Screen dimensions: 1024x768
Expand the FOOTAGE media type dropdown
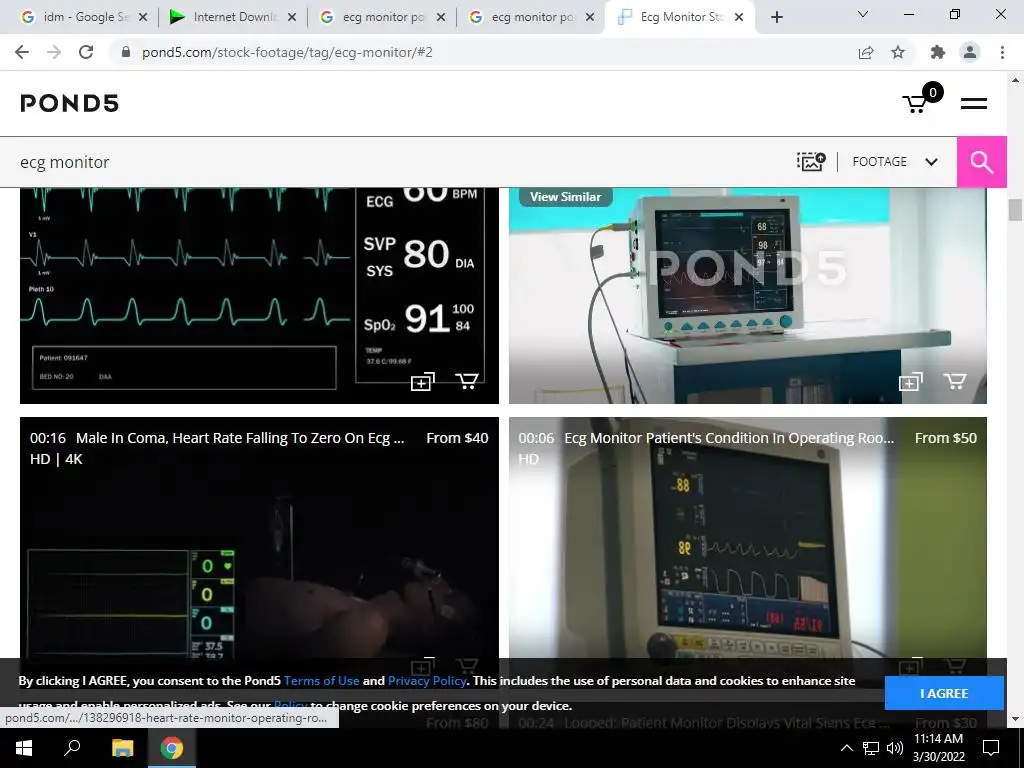tap(895, 161)
